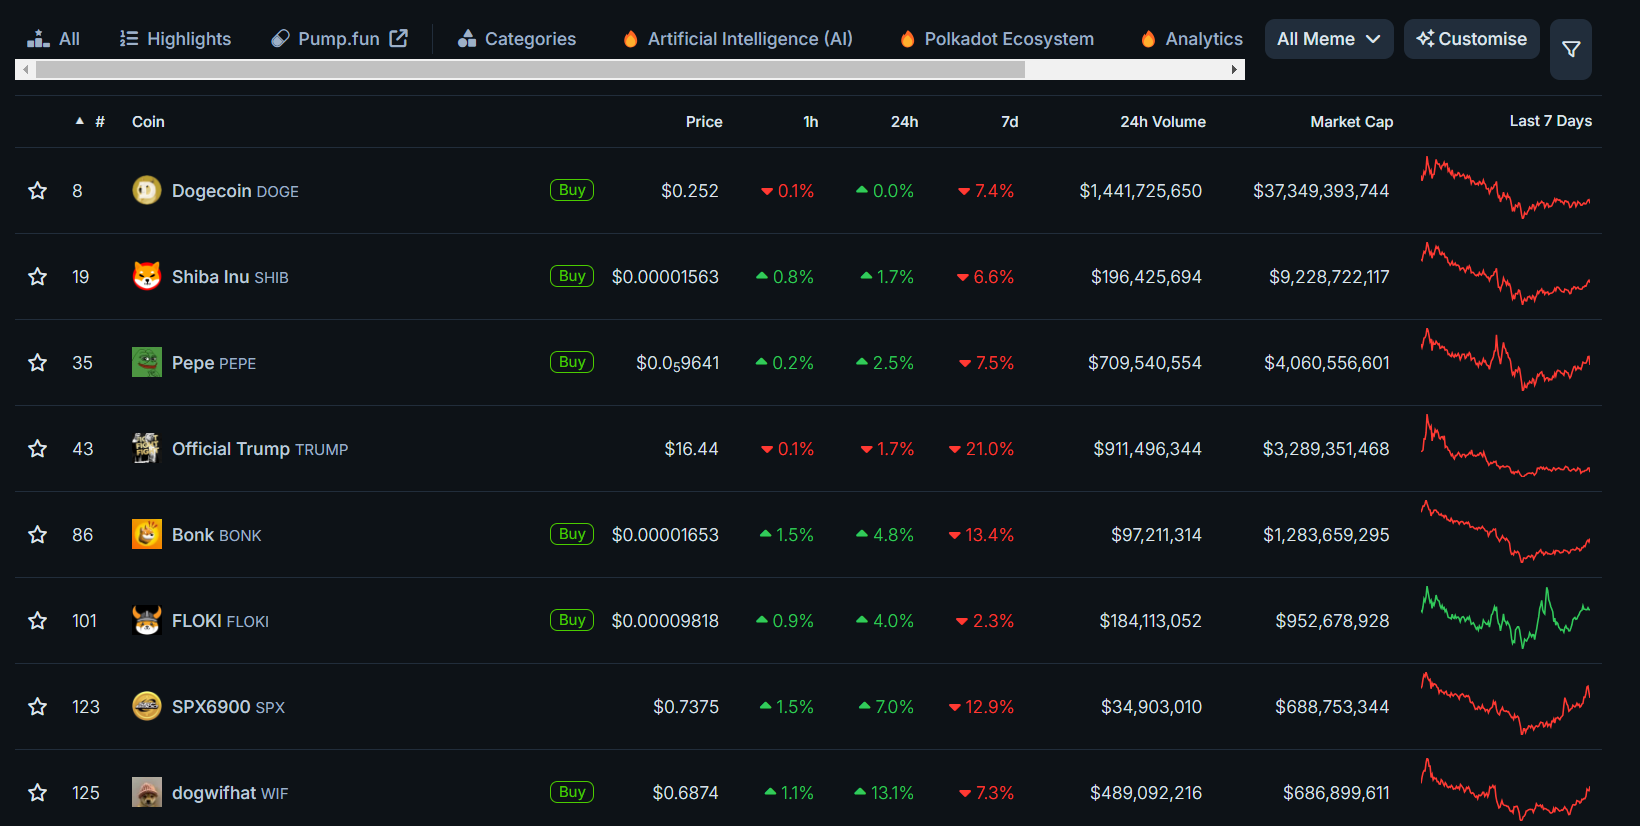1640x826 pixels.
Task: Toggle the FLOKI favorite star
Action: pyautogui.click(x=38, y=620)
